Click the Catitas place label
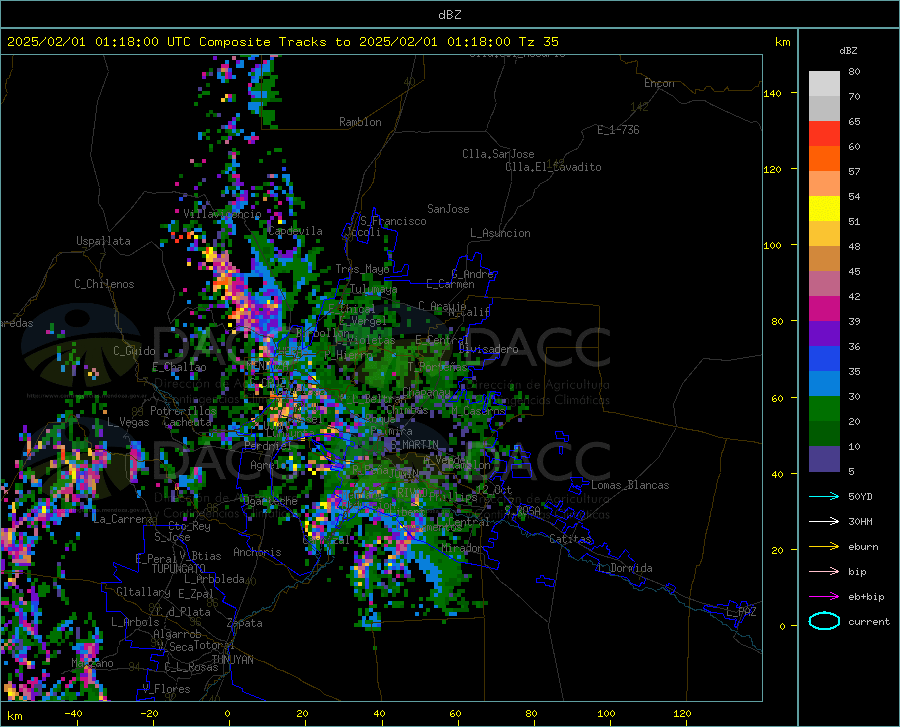 [x=570, y=539]
